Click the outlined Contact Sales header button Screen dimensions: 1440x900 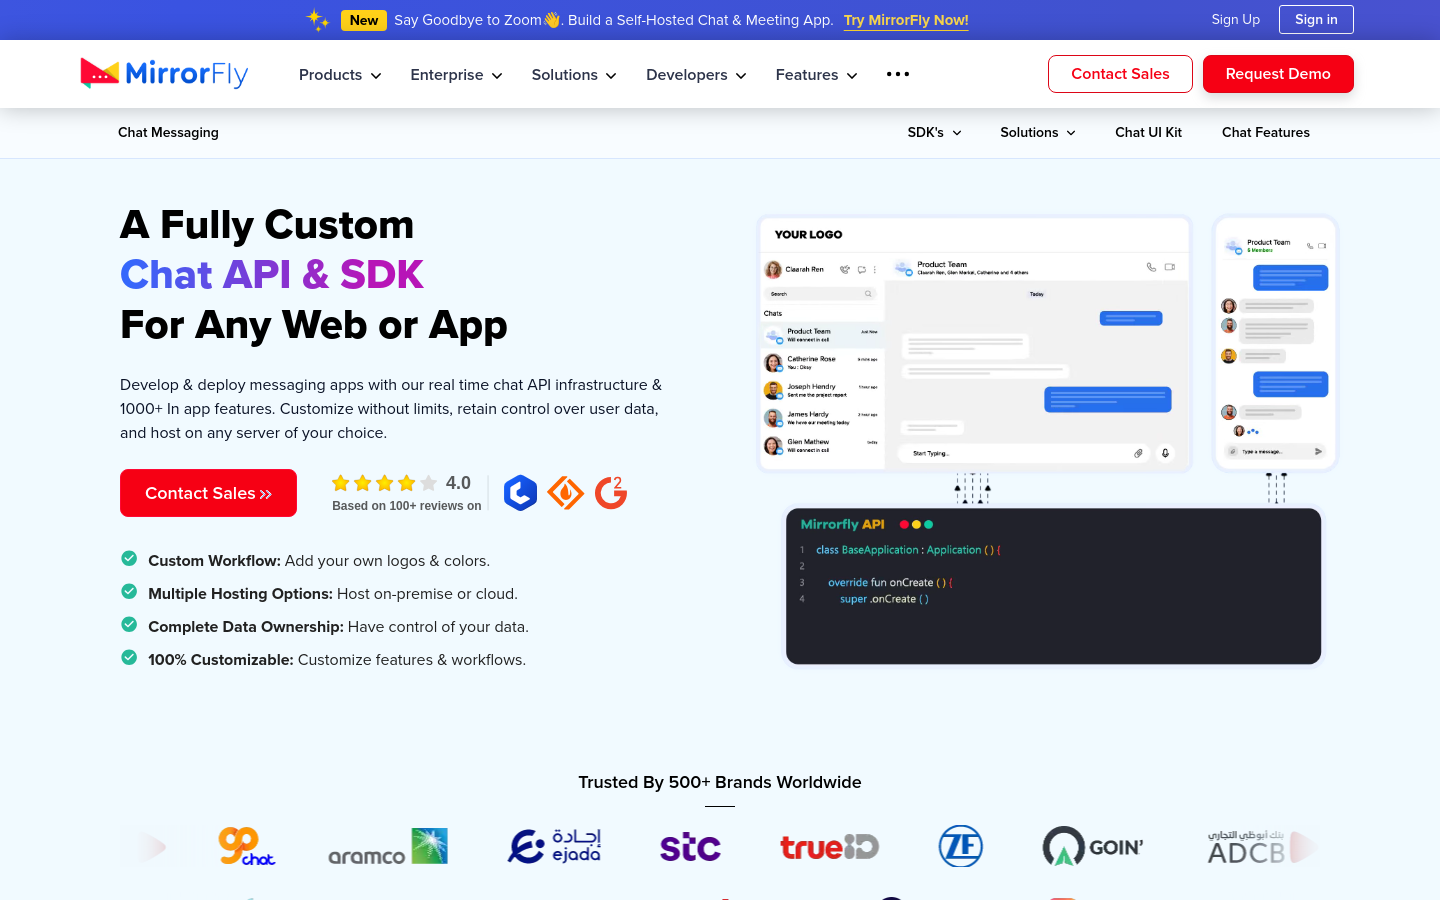pos(1120,74)
